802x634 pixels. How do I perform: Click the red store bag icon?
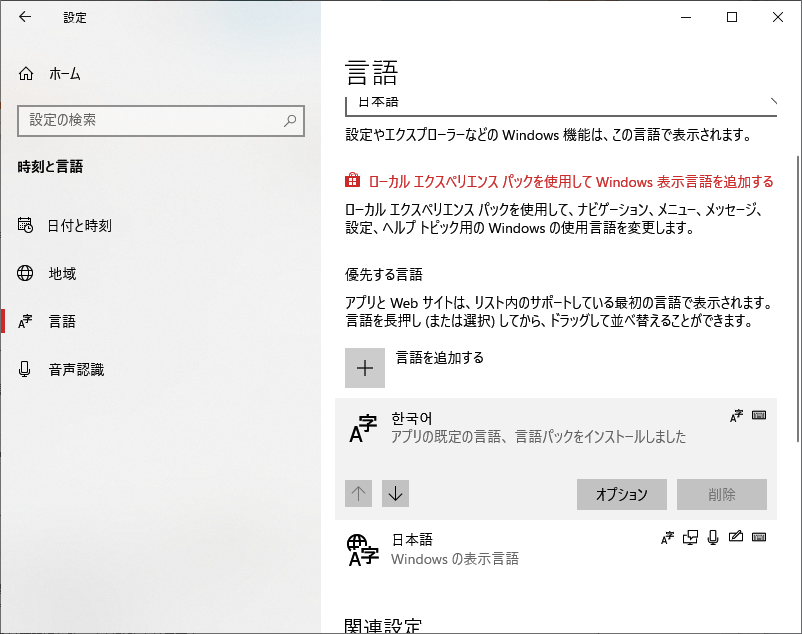(x=352, y=180)
